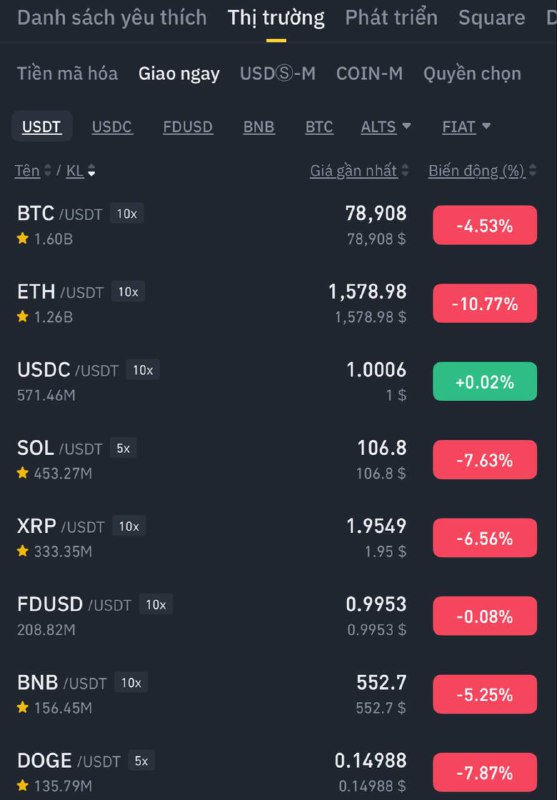557x800 pixels.
Task: Toggle the XRP/USDT favorite star
Action: click(22, 551)
